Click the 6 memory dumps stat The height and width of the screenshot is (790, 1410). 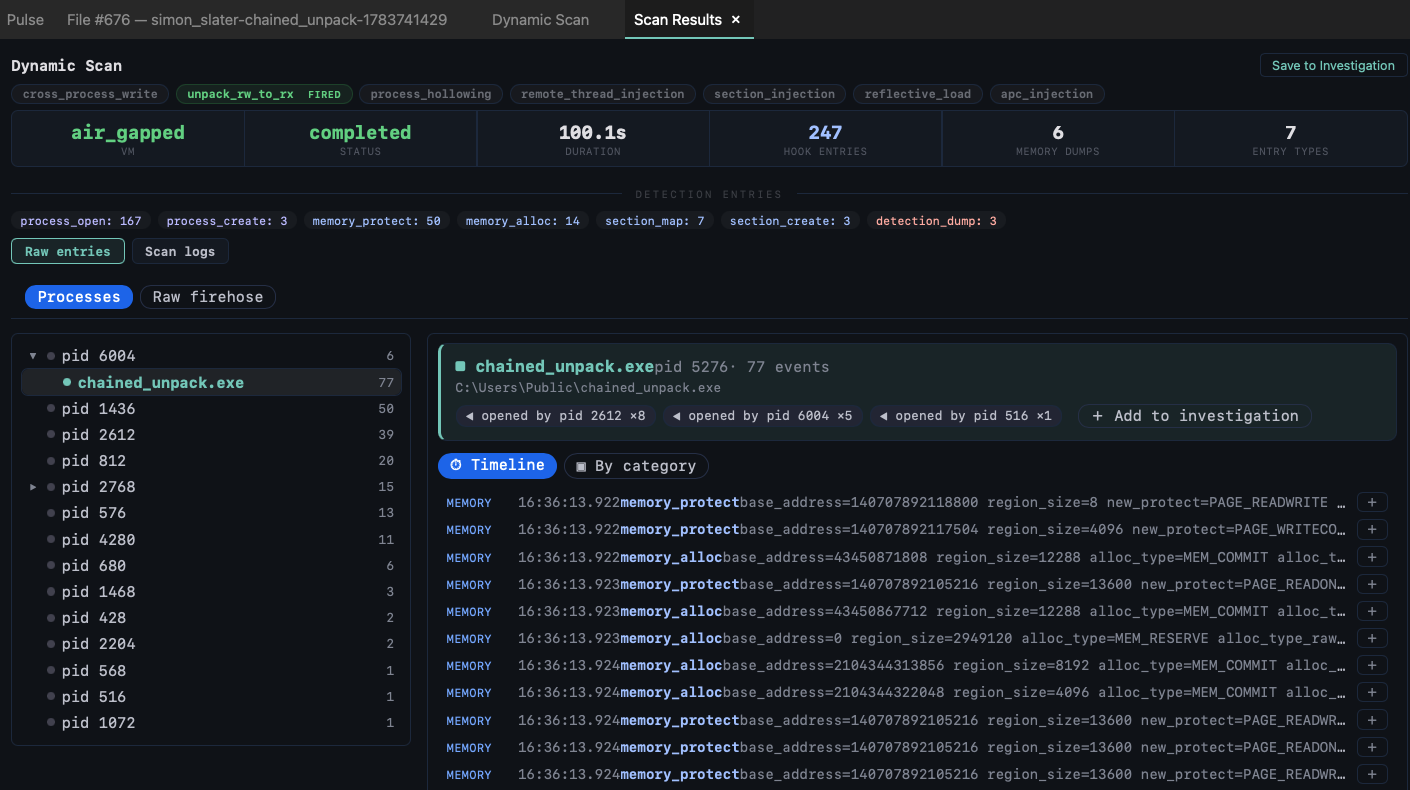(x=1058, y=139)
